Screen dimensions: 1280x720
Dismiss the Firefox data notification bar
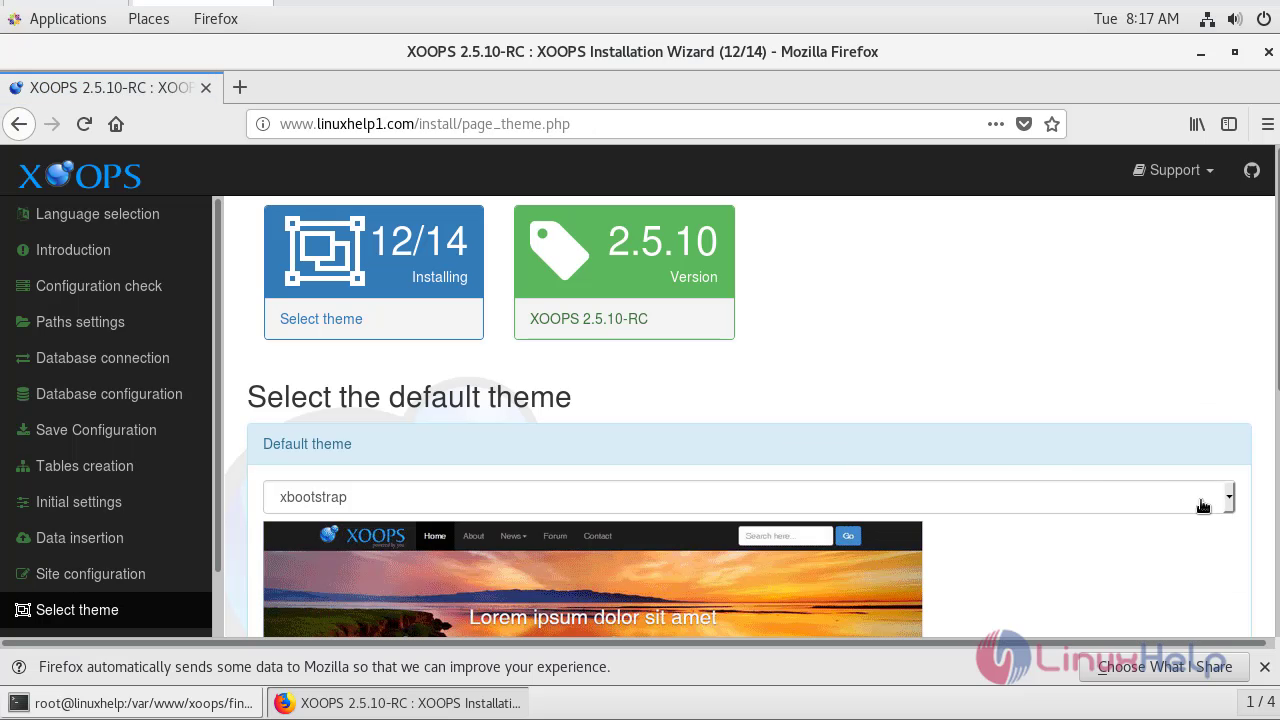click(x=1264, y=667)
